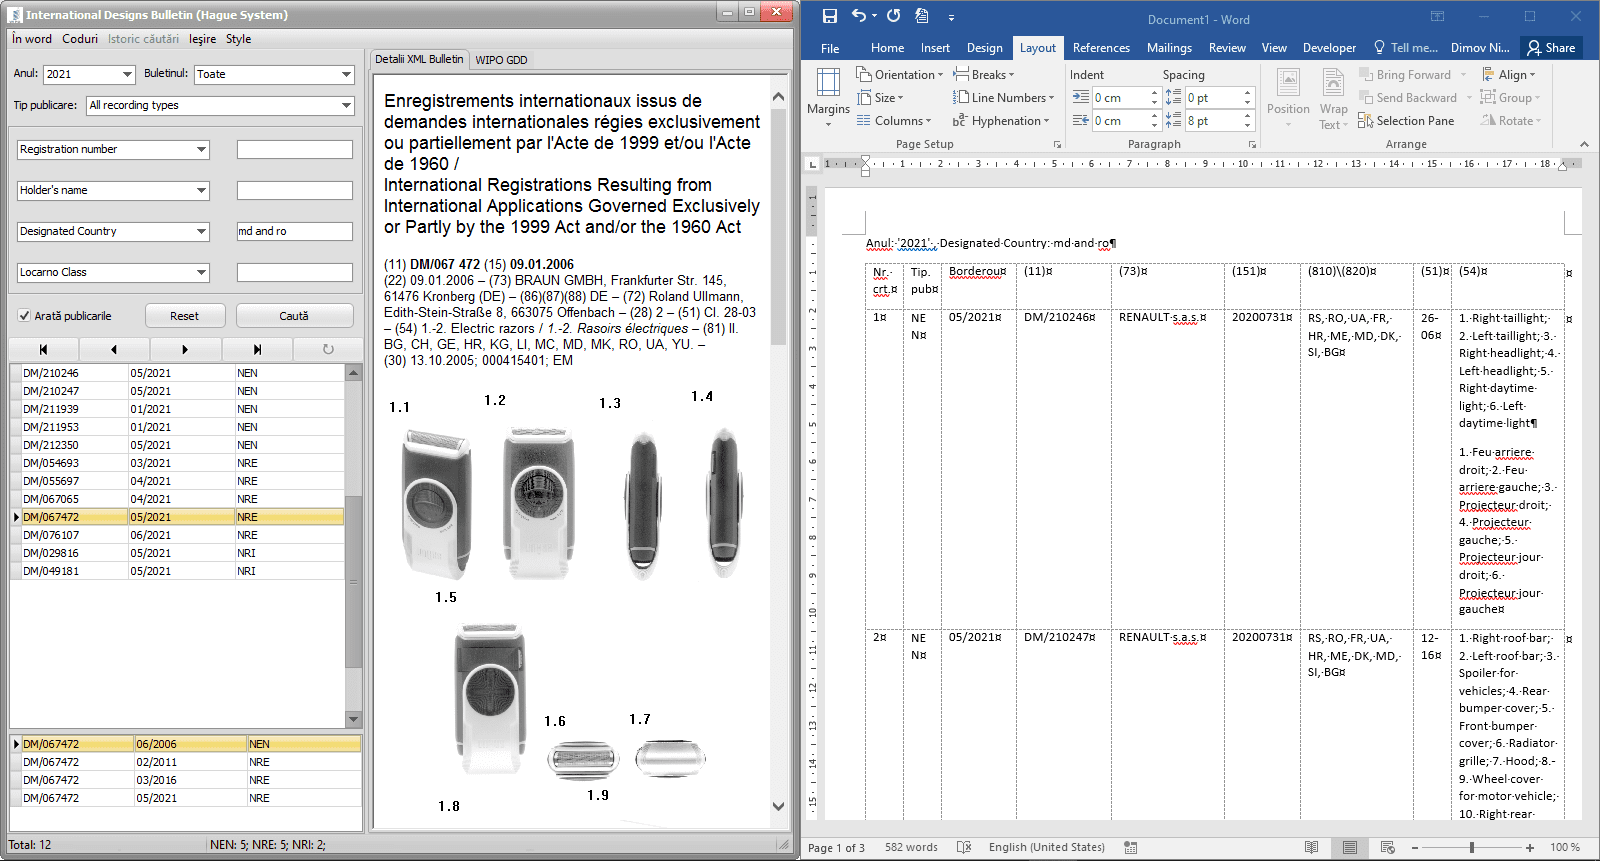
Task: Click zoom in plus button in Word
Action: pos(1530,847)
